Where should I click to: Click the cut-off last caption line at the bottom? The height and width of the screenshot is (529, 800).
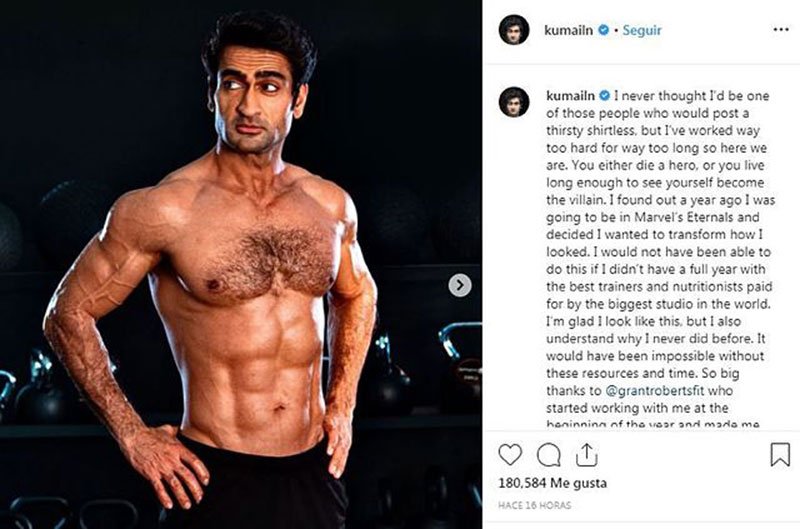[653, 423]
